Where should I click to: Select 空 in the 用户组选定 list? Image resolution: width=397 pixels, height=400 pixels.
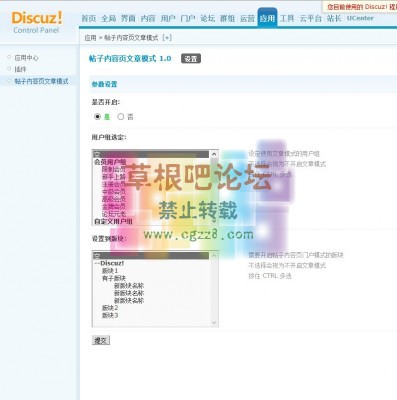click(151, 154)
